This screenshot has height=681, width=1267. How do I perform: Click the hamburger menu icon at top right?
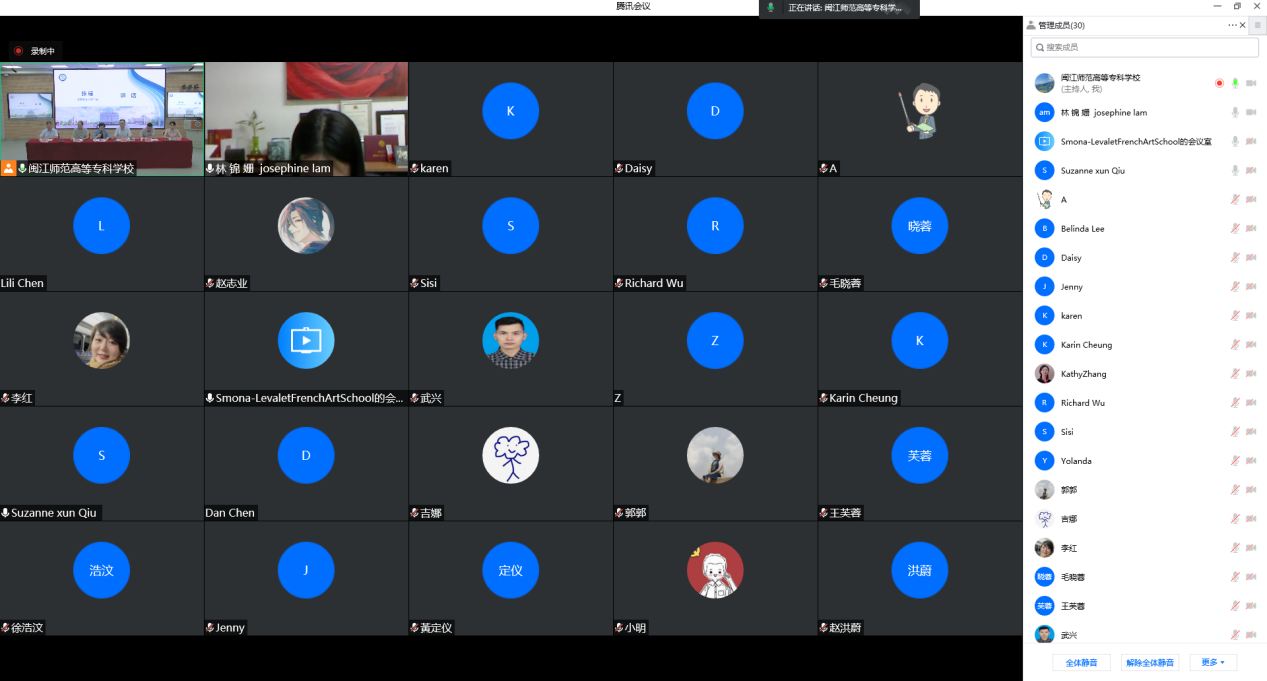click(x=1257, y=25)
